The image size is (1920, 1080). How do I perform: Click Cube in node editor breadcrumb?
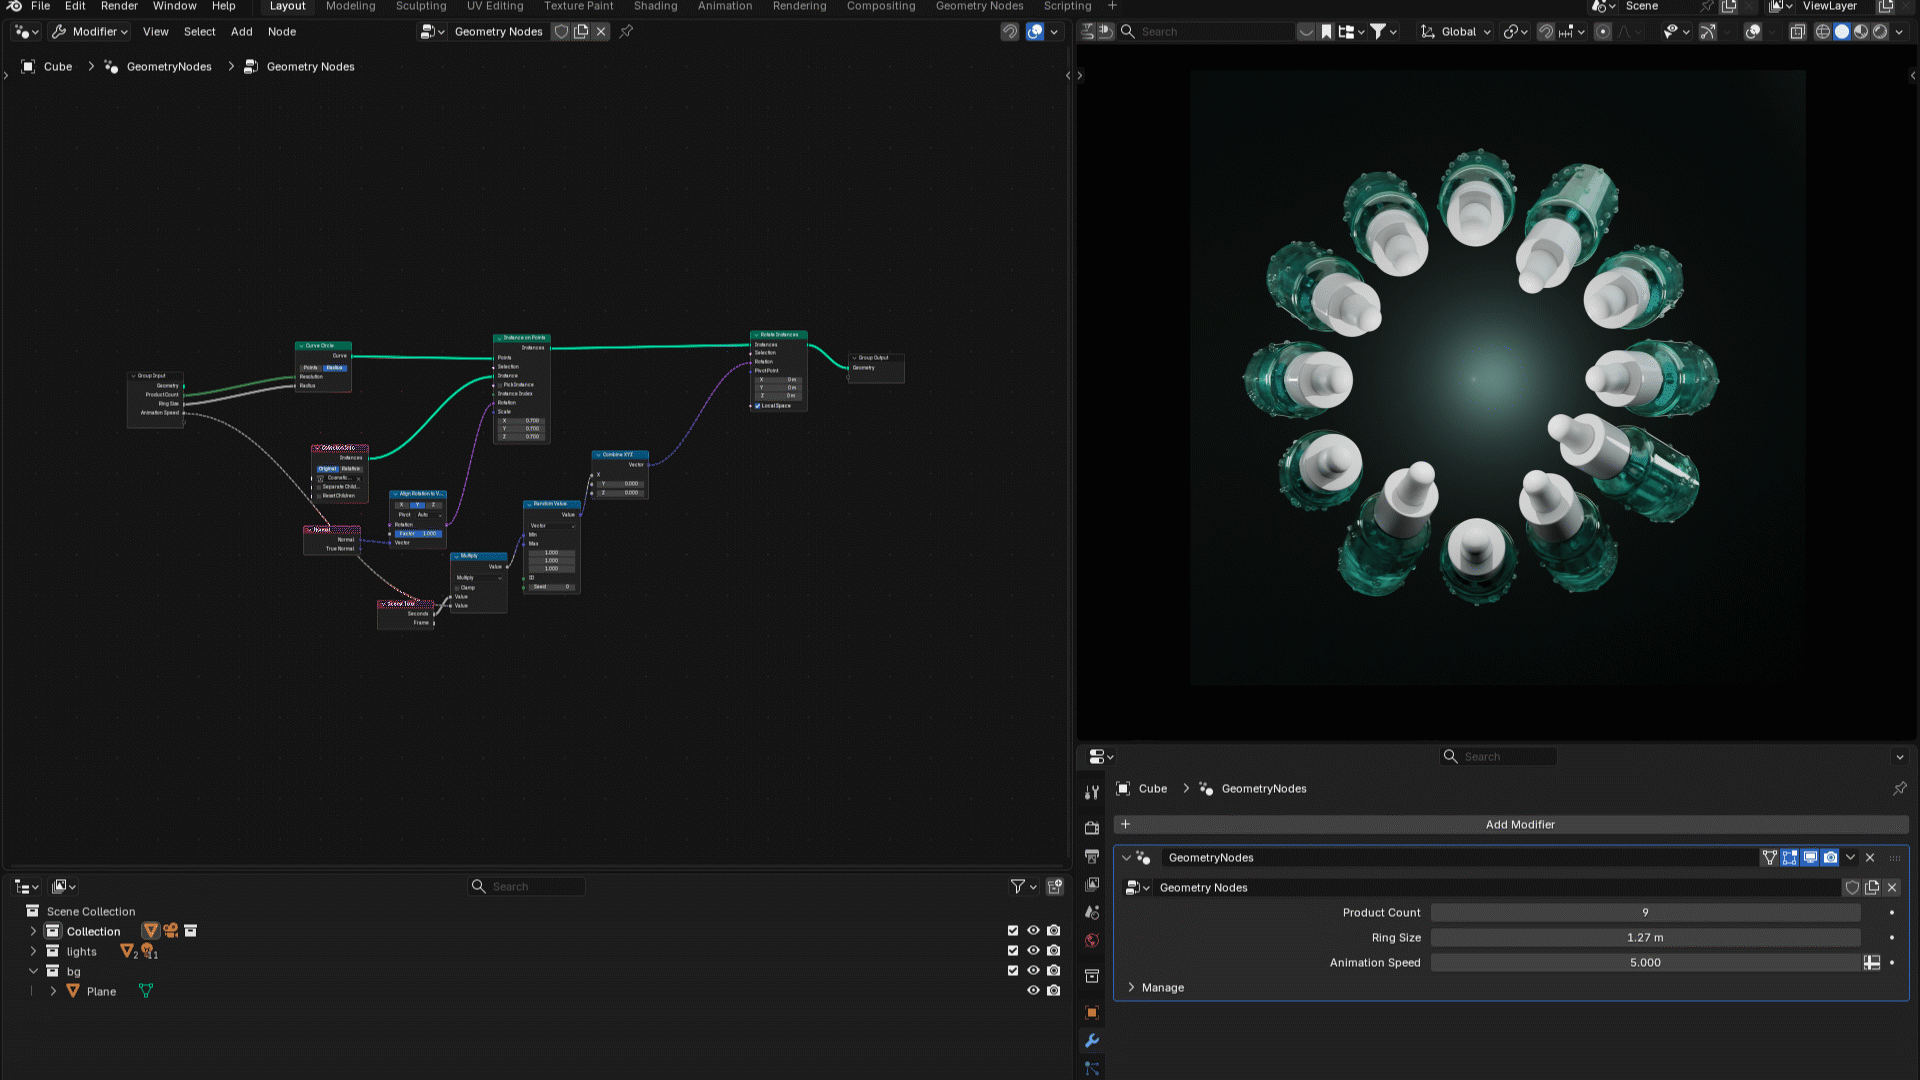(58, 66)
